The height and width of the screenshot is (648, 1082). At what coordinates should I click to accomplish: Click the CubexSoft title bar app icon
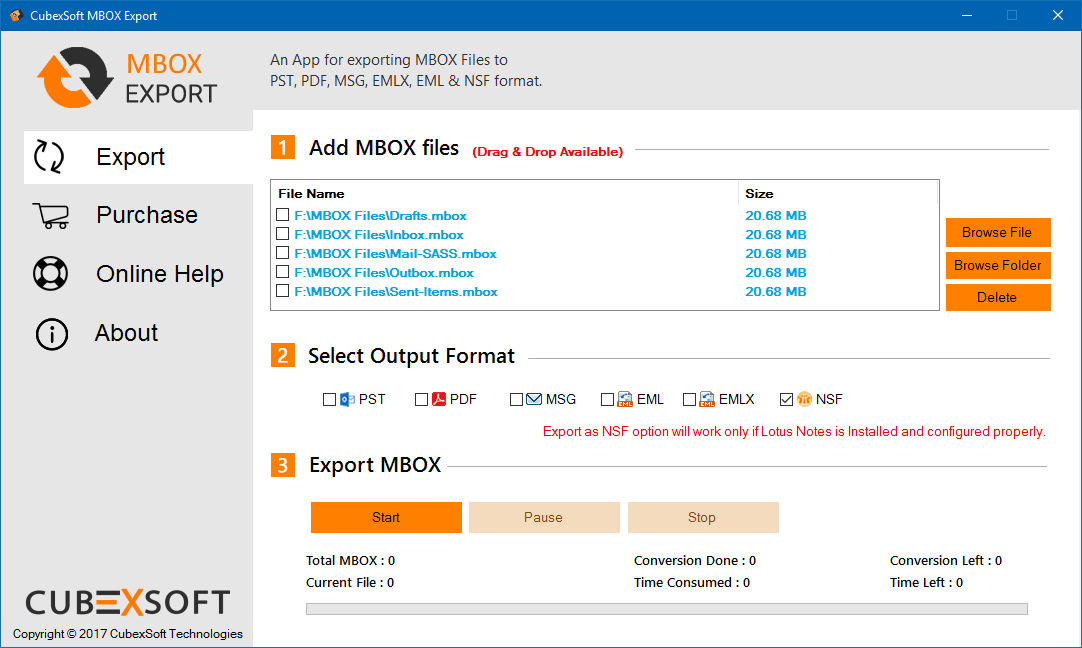point(16,15)
